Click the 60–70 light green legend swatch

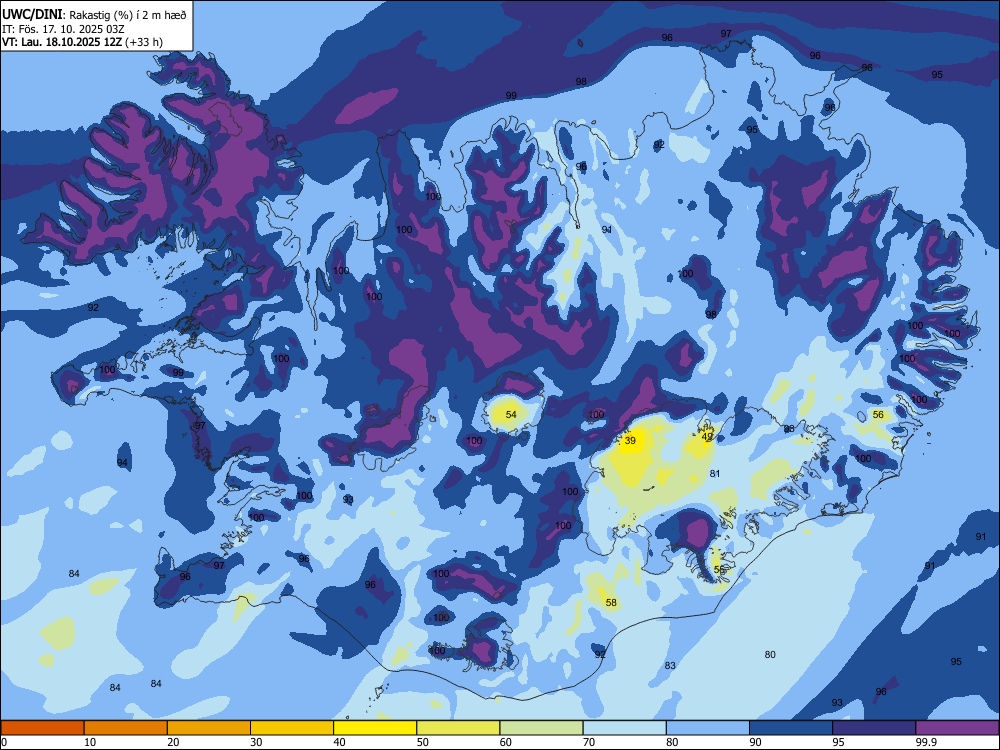click(541, 728)
